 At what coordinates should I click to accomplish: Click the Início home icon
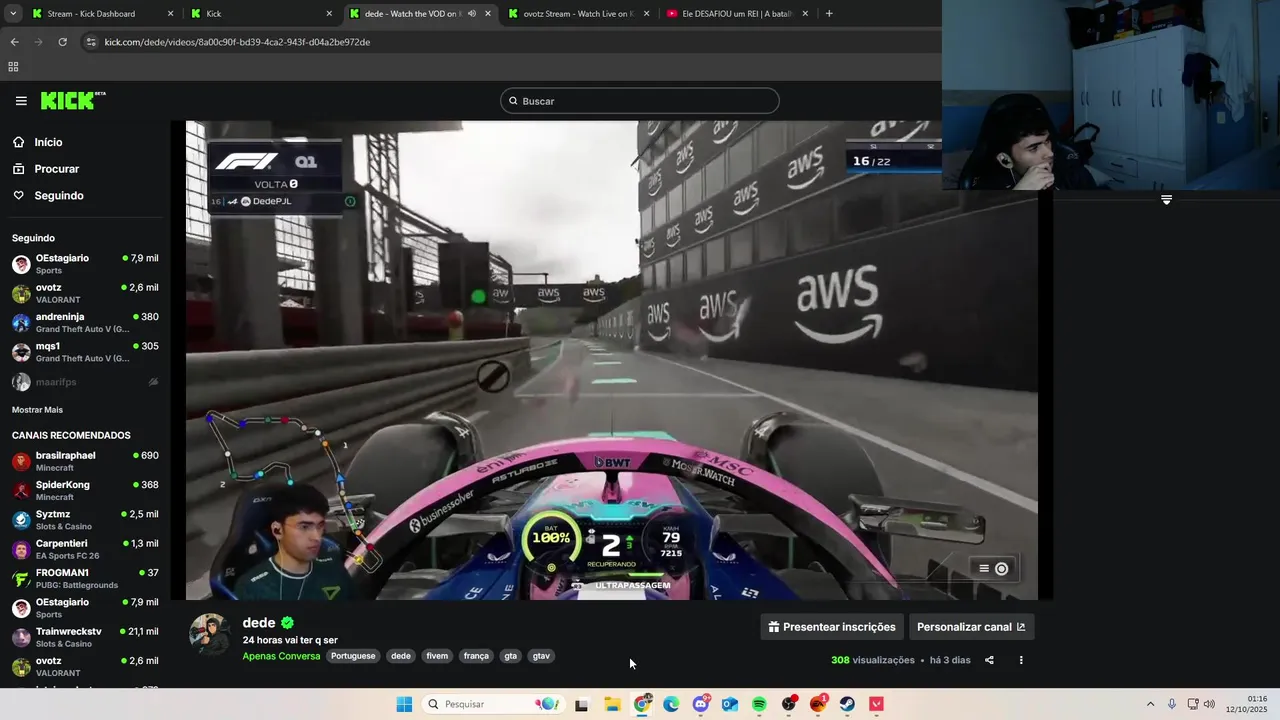19,142
